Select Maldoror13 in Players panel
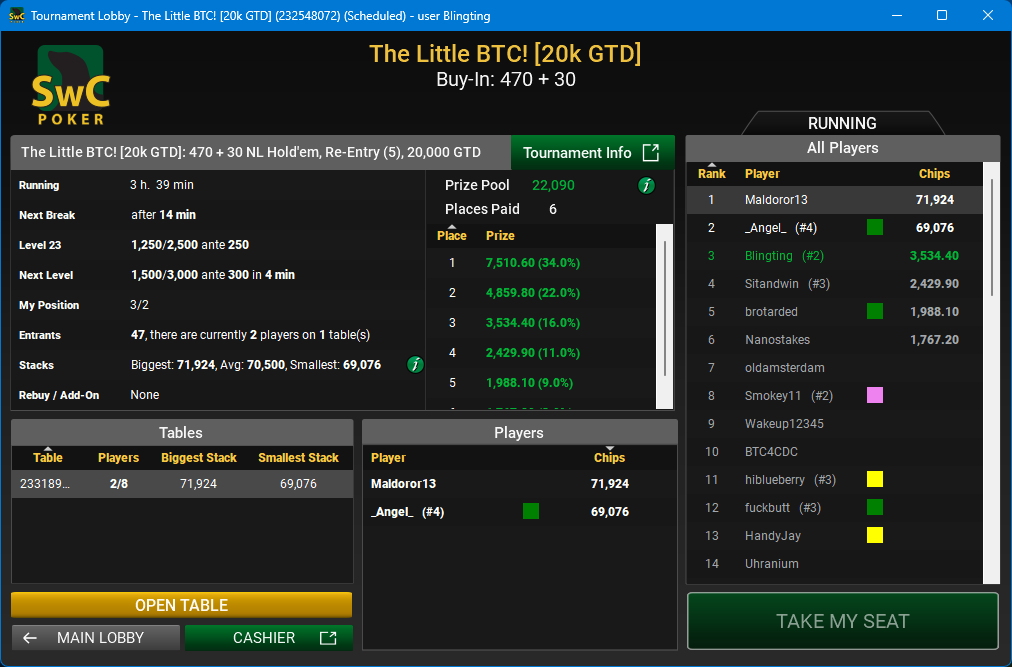1012x667 pixels. pos(519,484)
